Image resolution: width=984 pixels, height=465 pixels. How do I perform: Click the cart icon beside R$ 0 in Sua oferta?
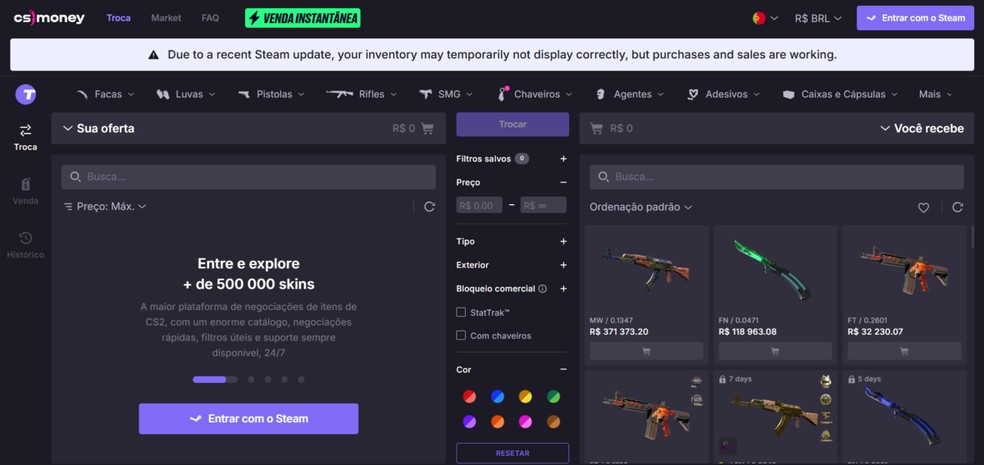pyautogui.click(x=427, y=129)
